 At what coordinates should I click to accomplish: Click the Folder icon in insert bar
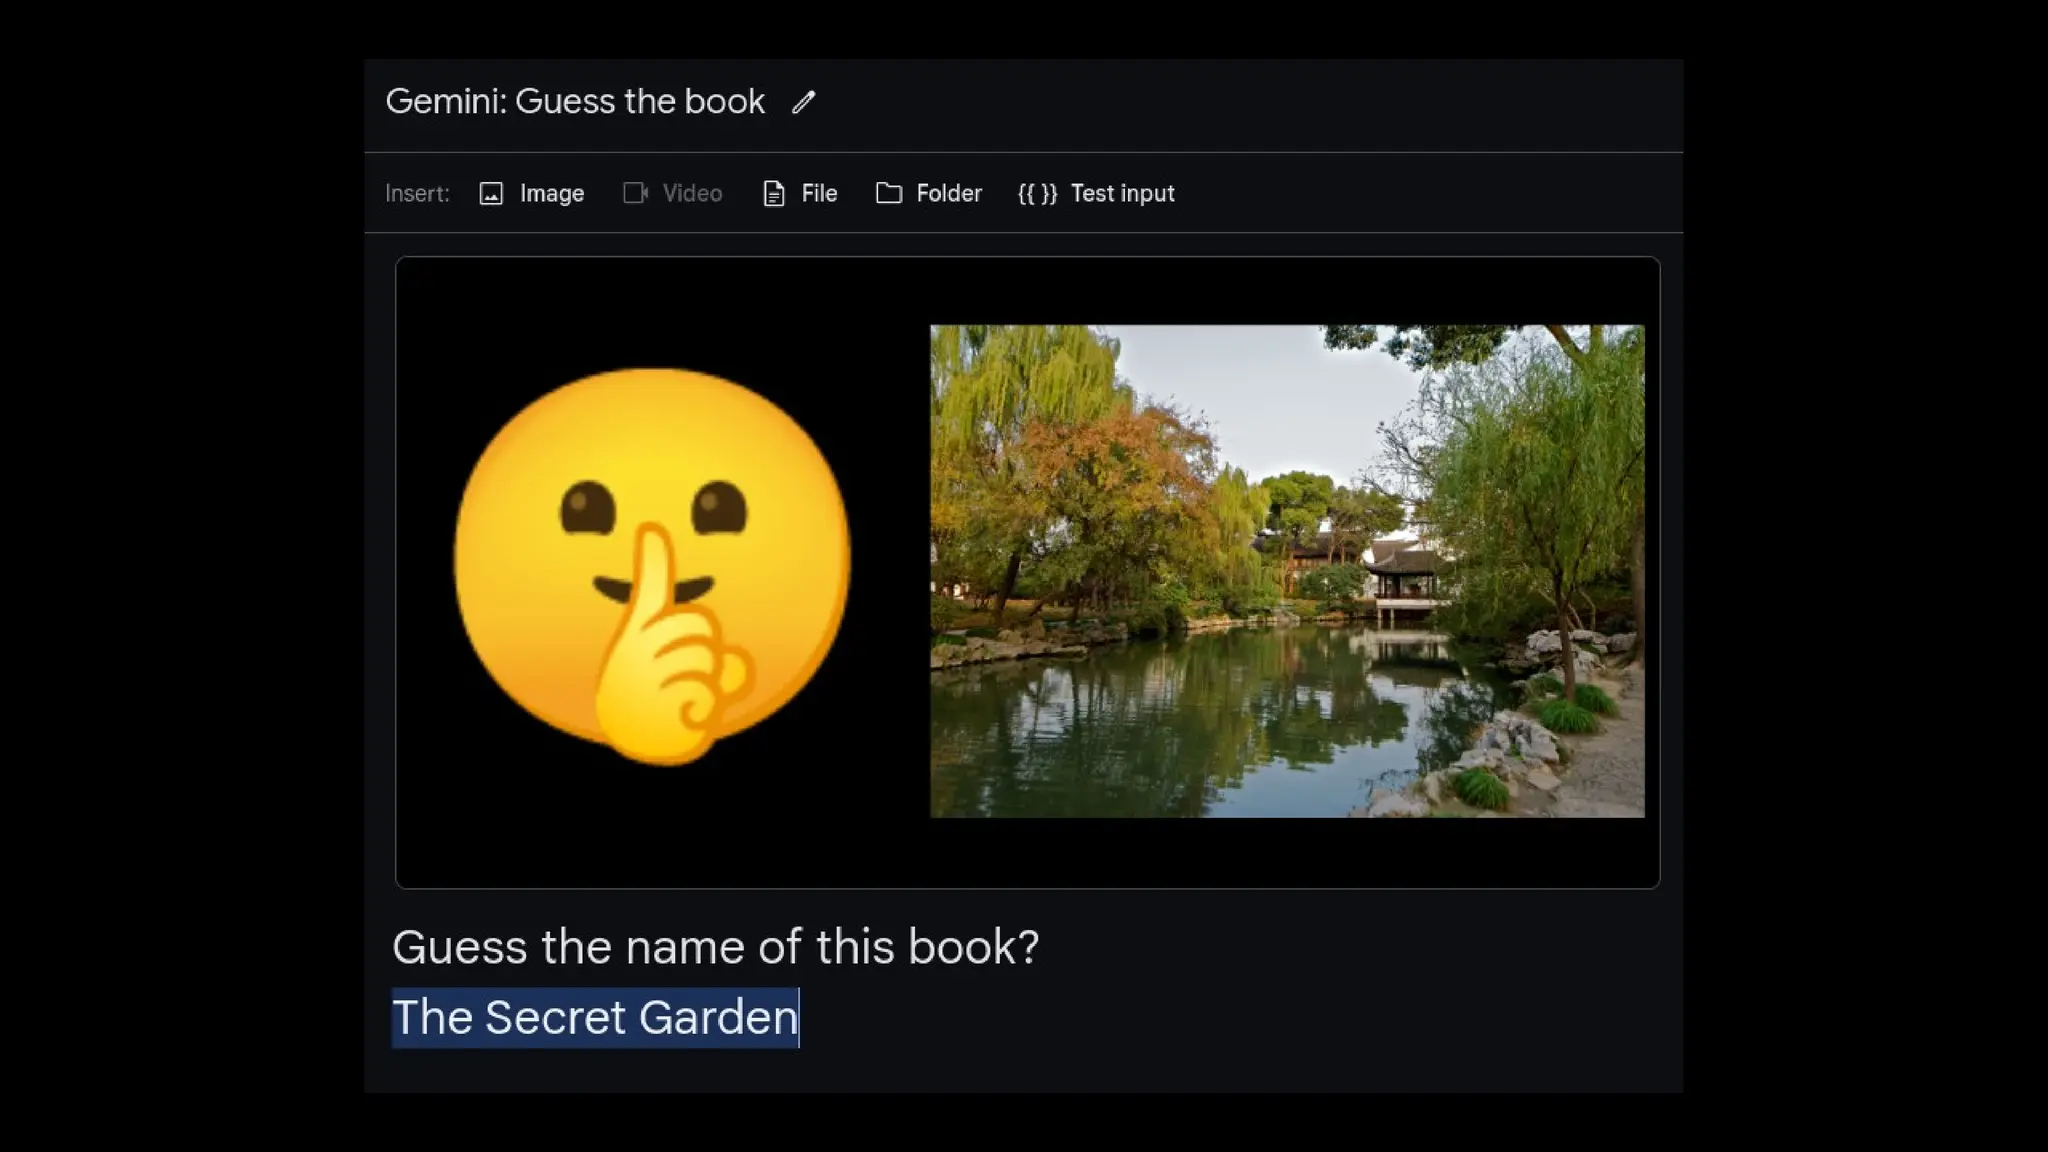[x=888, y=193]
